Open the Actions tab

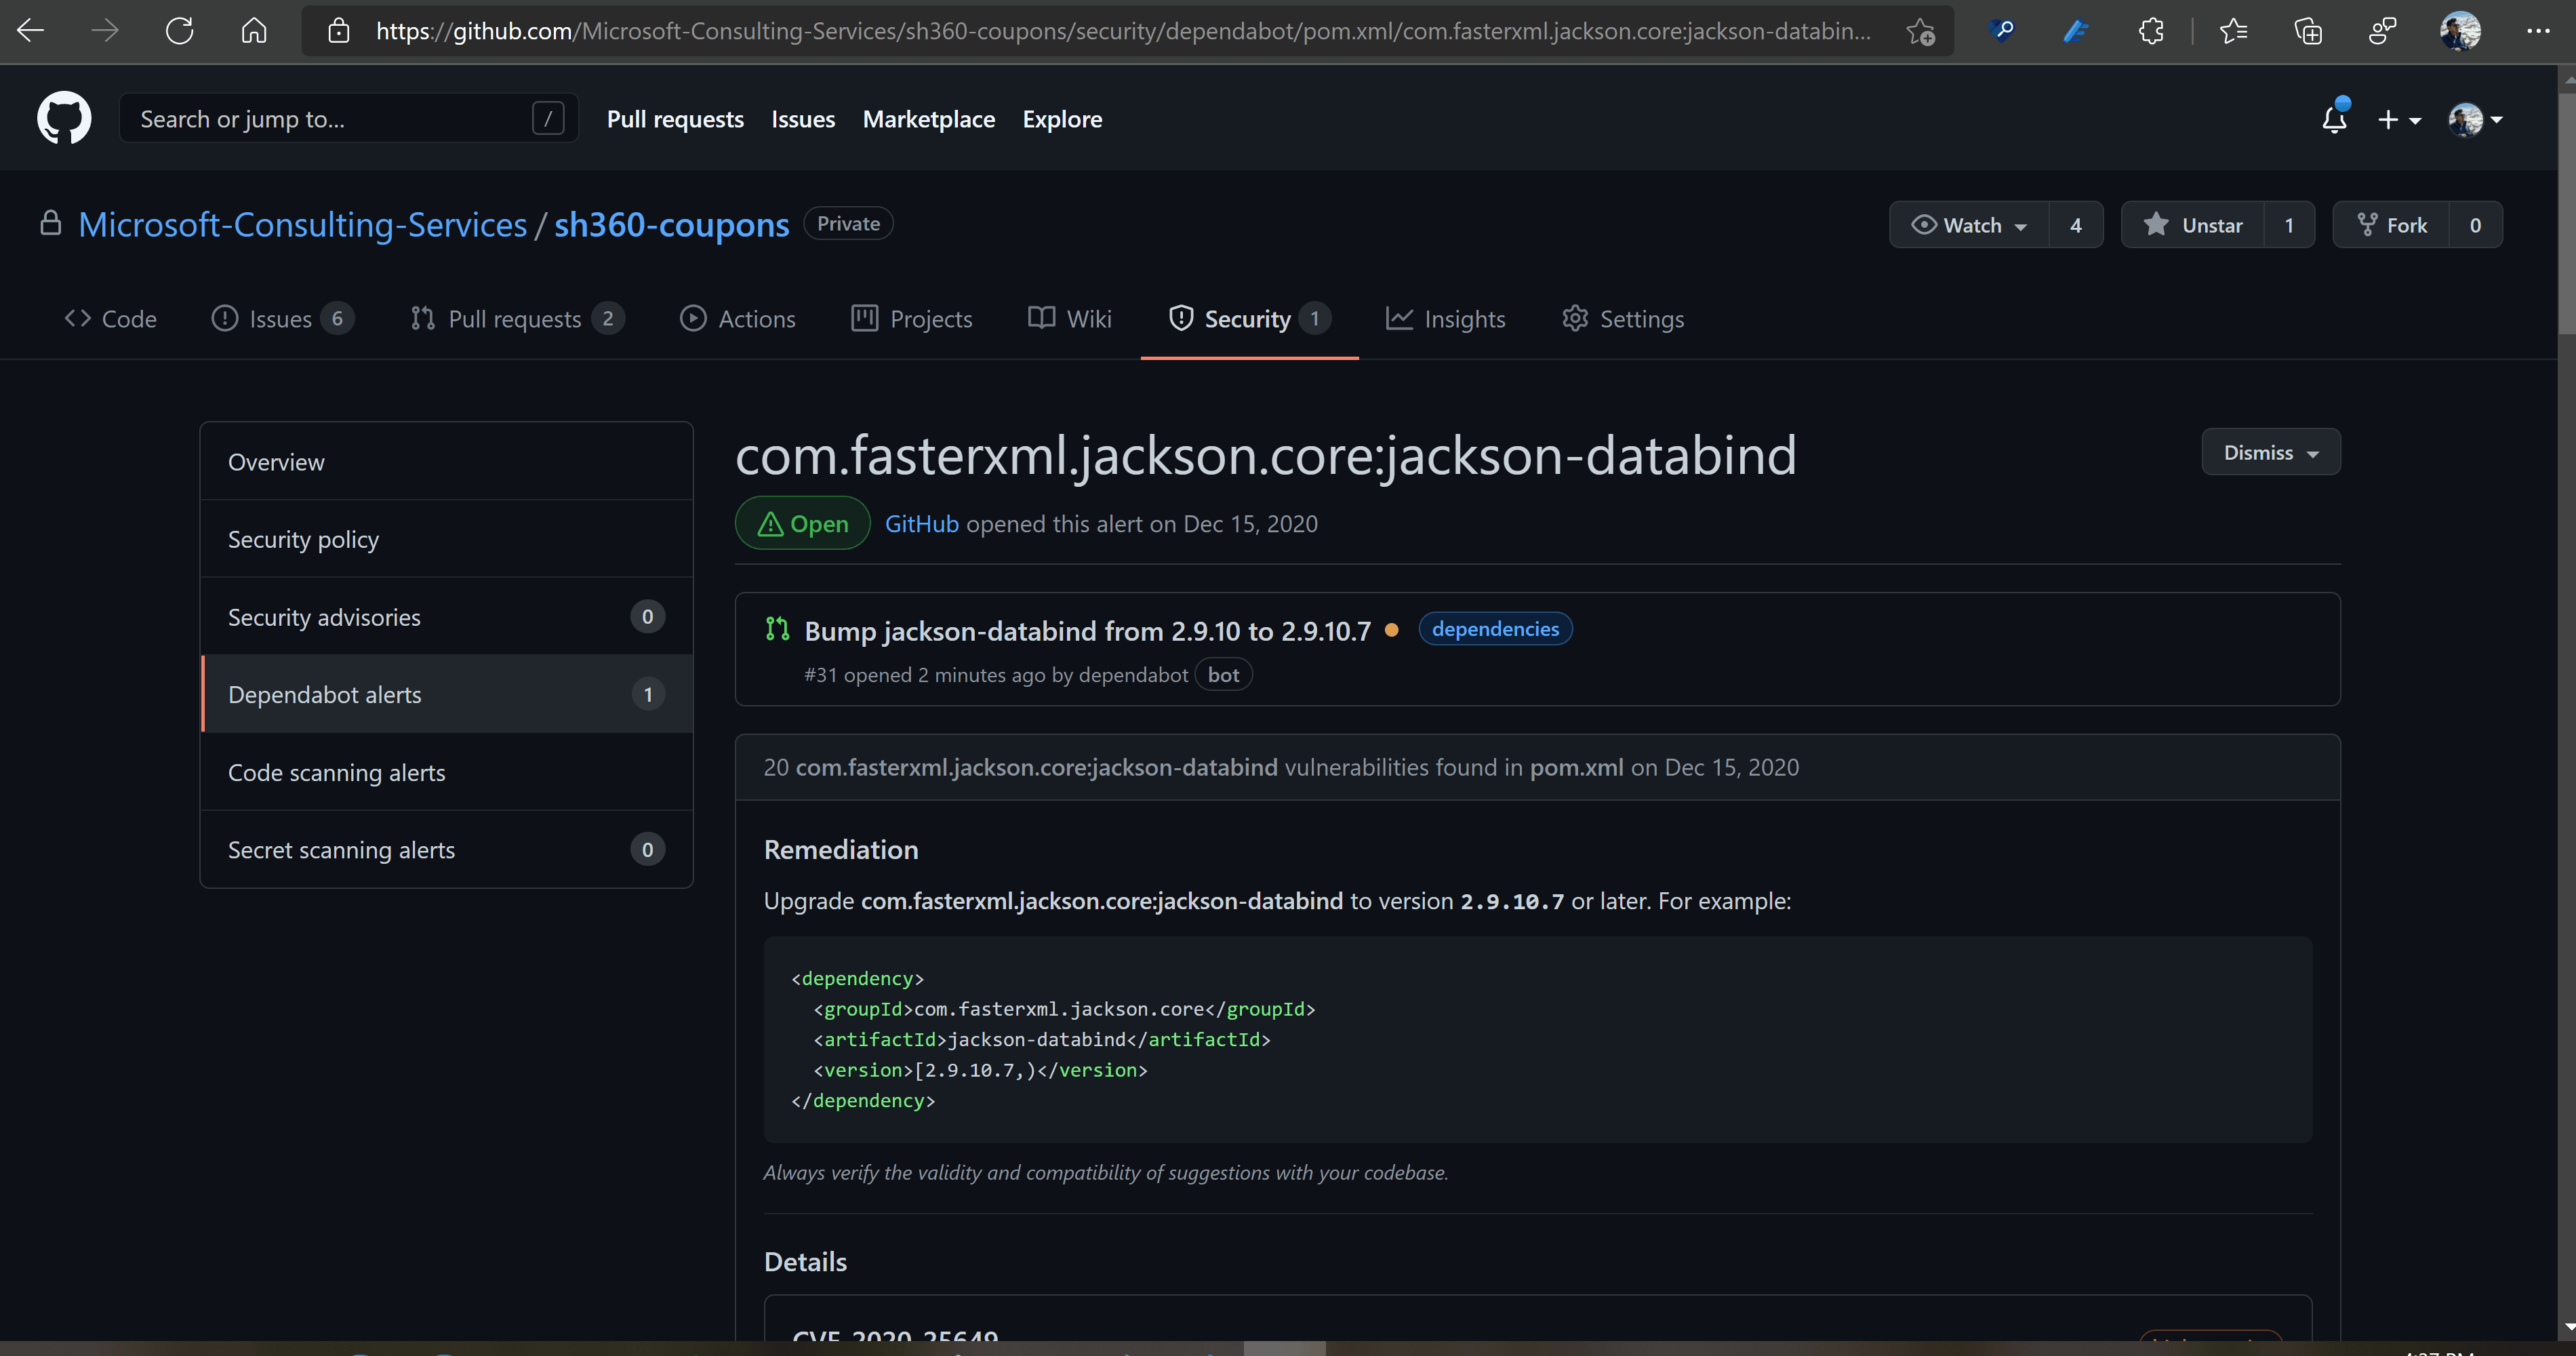click(738, 319)
